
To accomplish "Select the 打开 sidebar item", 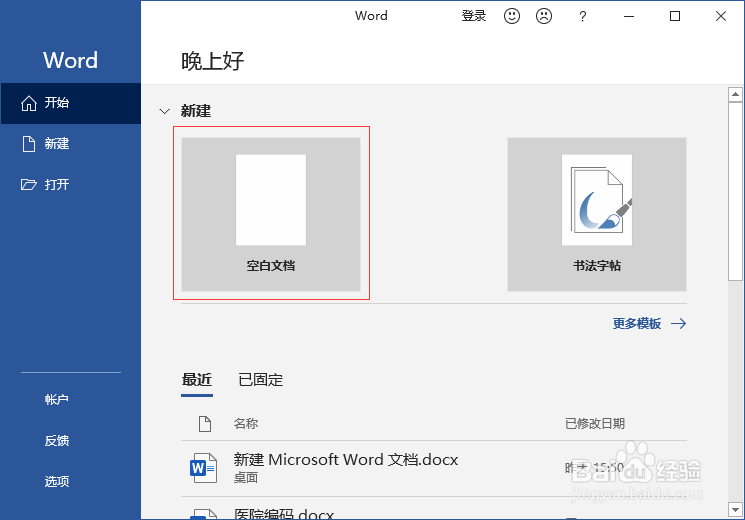I will tap(71, 184).
